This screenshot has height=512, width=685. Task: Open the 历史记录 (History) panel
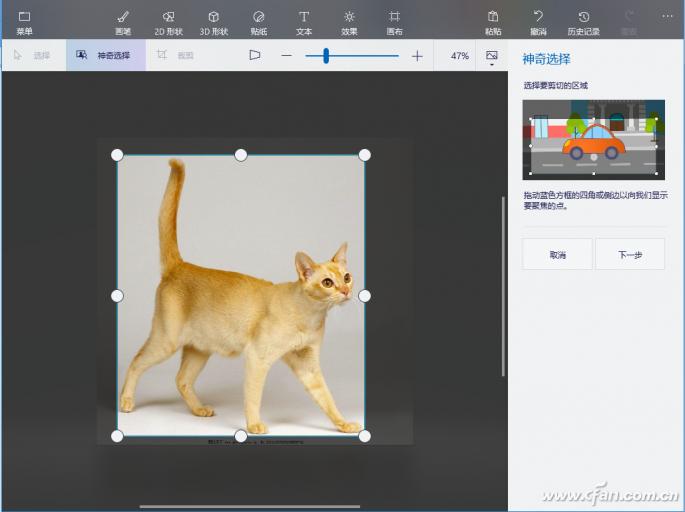click(x=584, y=22)
